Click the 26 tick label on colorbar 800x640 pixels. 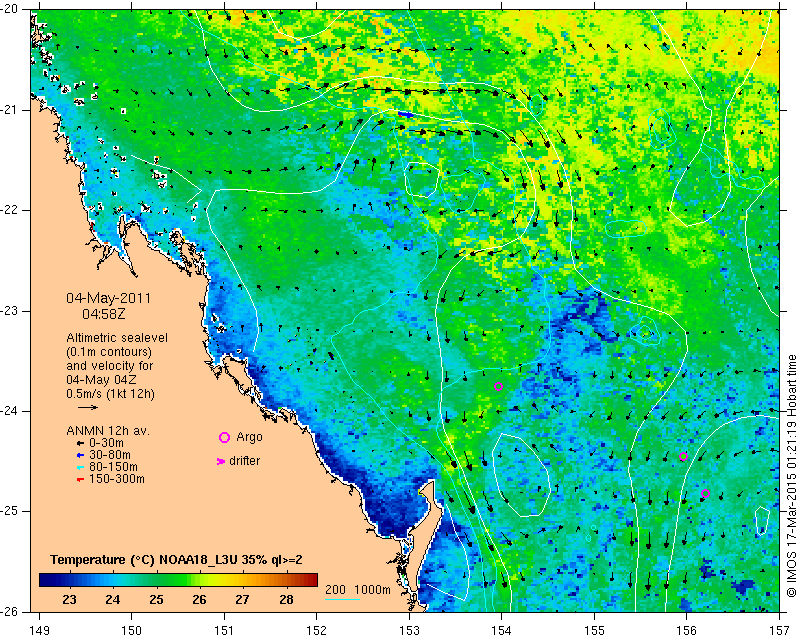(199, 600)
